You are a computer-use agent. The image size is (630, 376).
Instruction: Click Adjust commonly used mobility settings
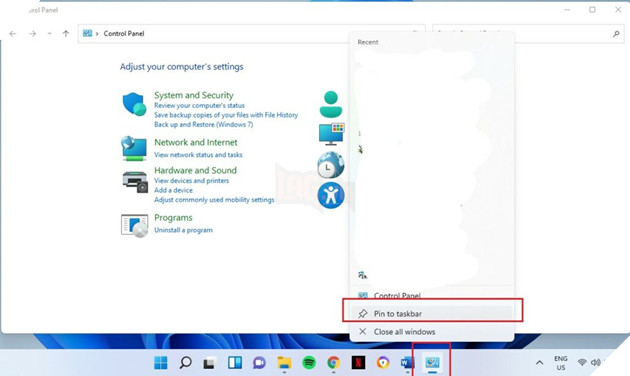click(214, 200)
